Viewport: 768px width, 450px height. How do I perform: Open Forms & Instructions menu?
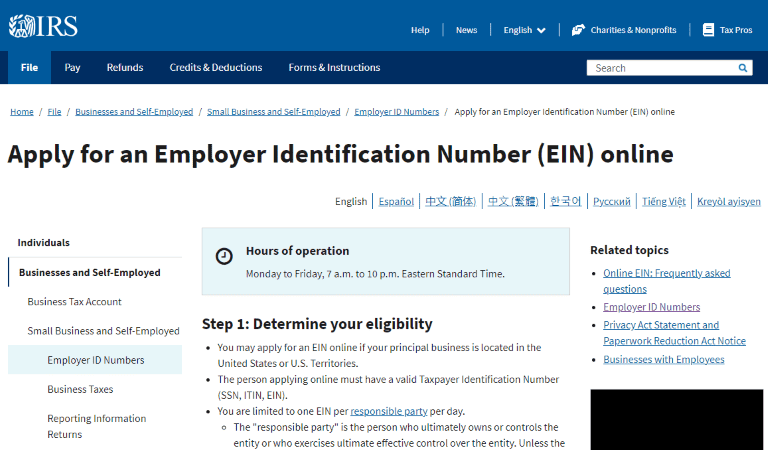tap(334, 68)
